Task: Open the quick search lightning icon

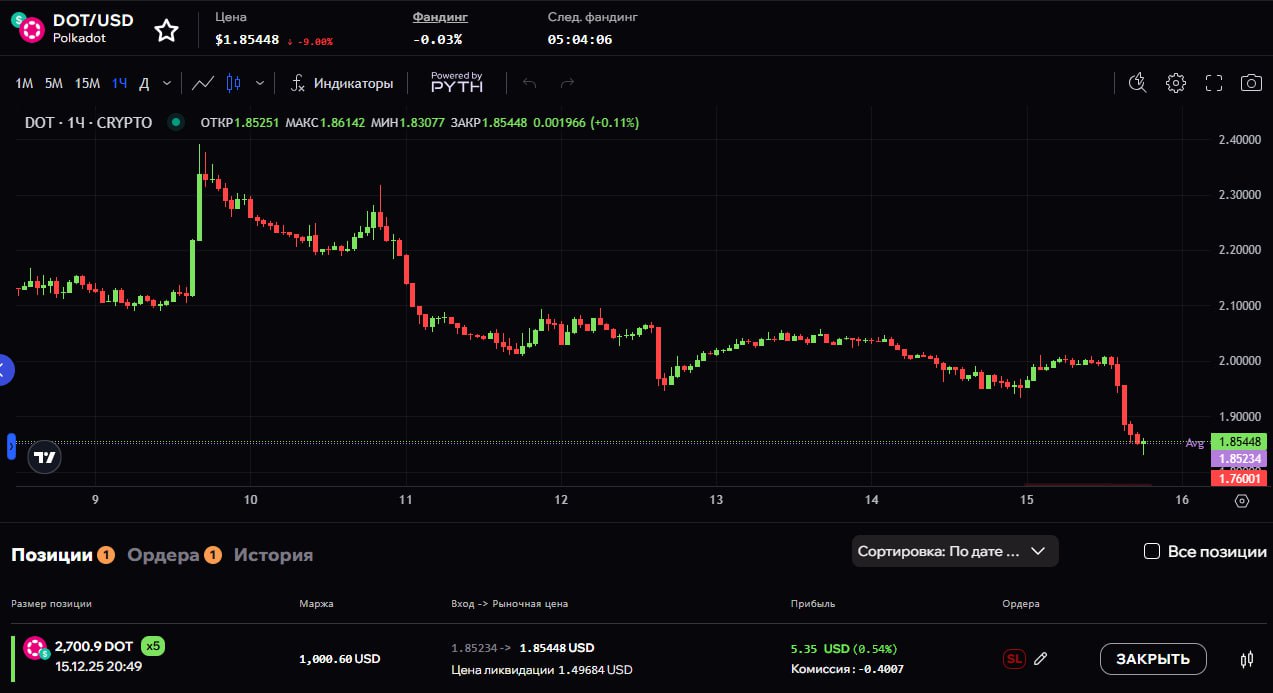Action: pos(1137,83)
